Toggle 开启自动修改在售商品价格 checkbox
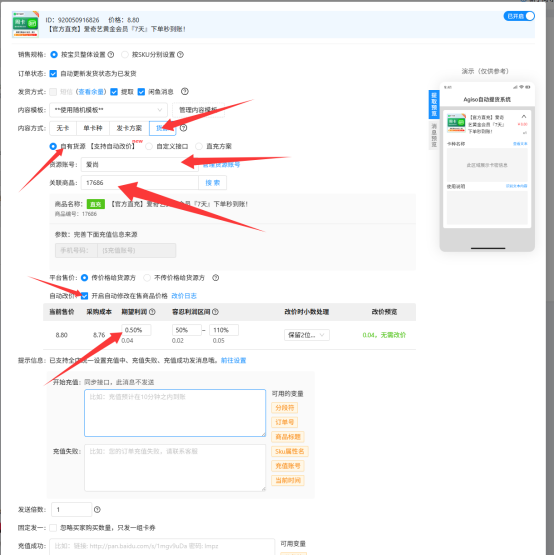The width and height of the screenshot is (555, 555). coord(84,296)
